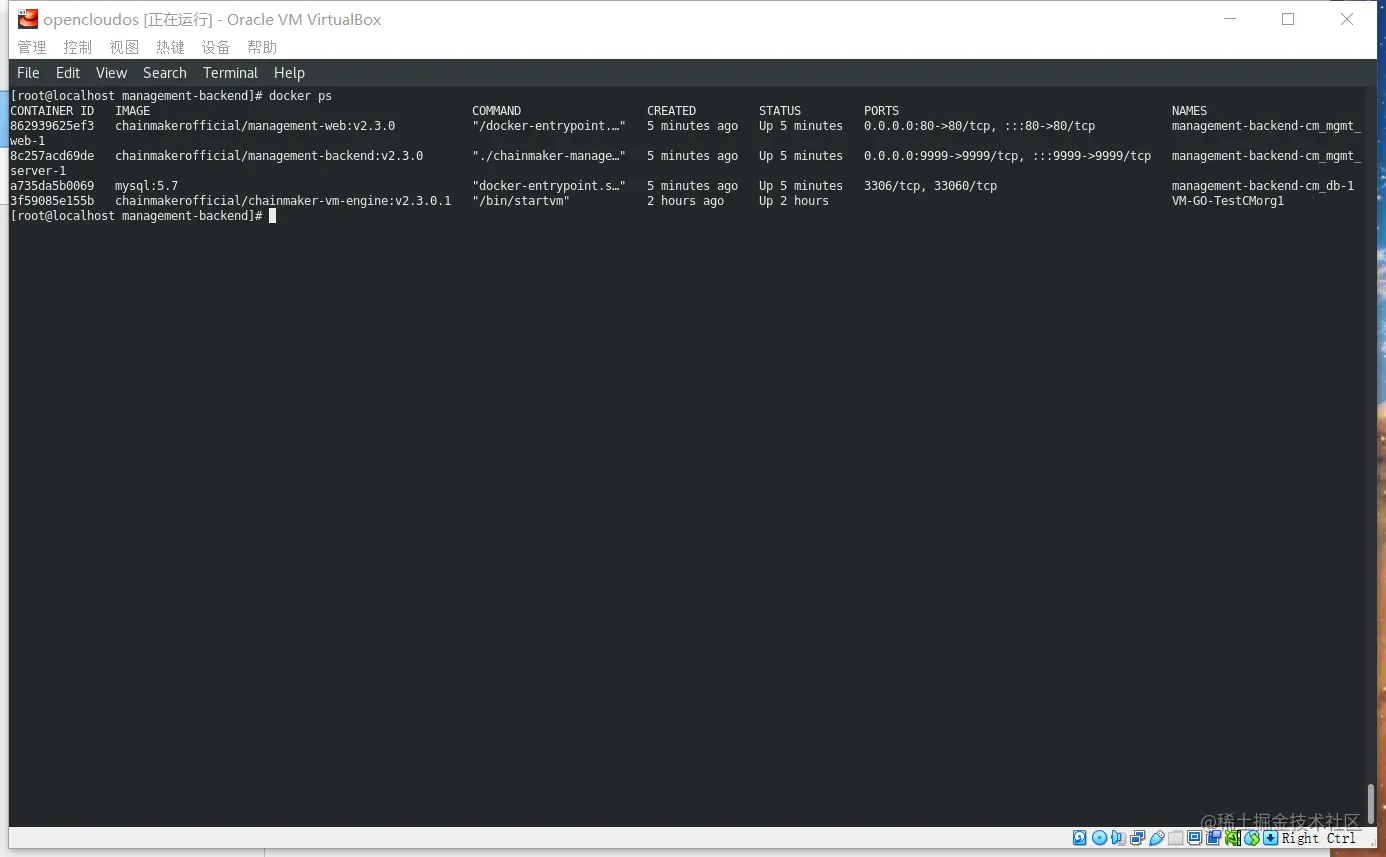Click the "2 hours ago" created value
1386x857 pixels.
tap(686, 201)
